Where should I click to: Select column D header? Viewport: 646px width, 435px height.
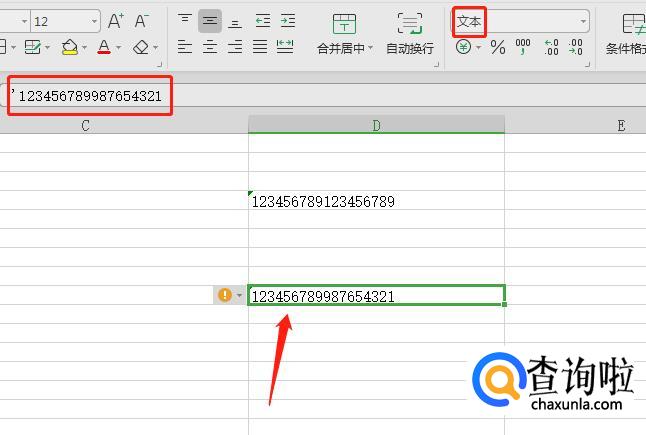point(376,125)
